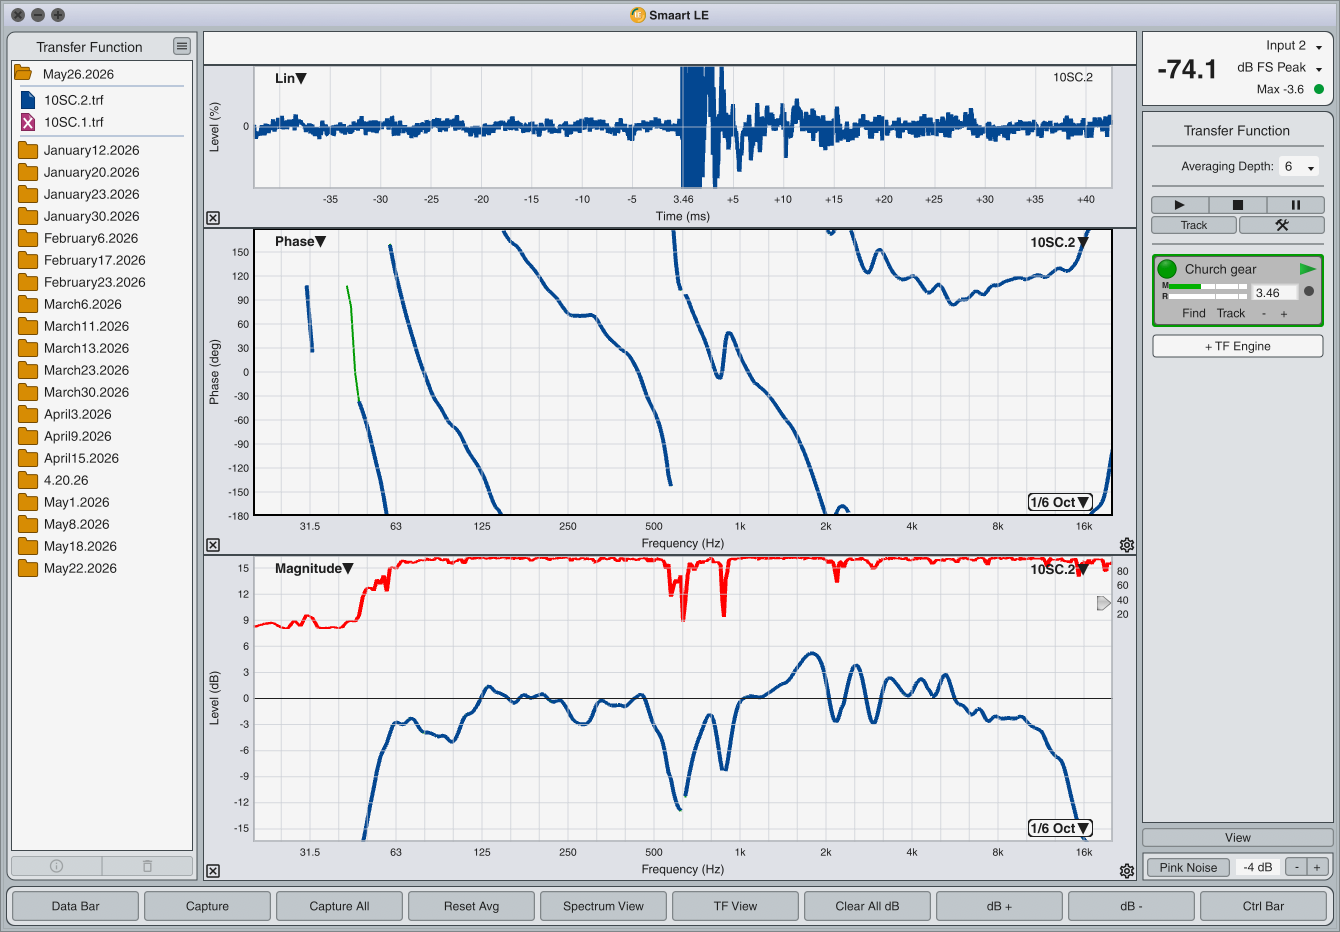Click the coherence threshold arrow marker
The width and height of the screenshot is (1340, 932).
(x=1104, y=603)
